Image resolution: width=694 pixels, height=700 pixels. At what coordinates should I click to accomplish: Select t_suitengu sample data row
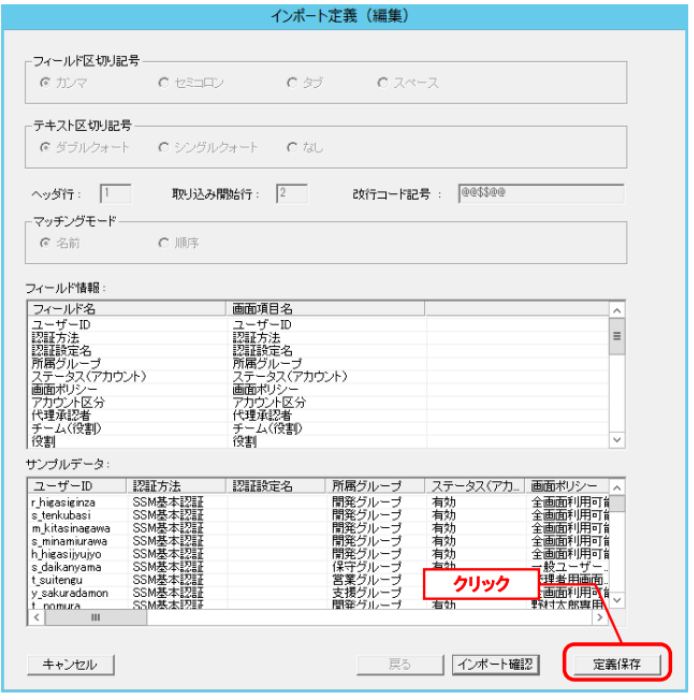[319, 580]
